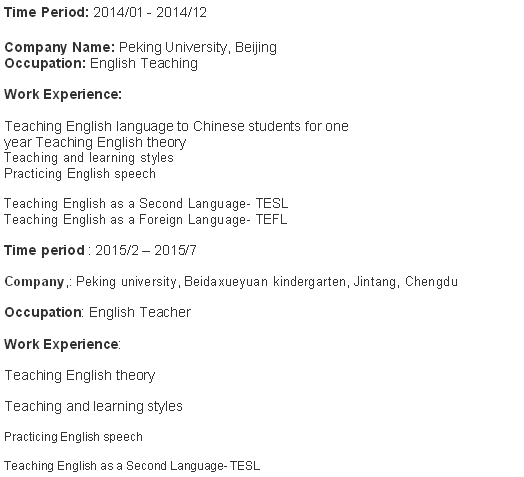The height and width of the screenshot is (477, 524).
Task: Click the date range 2014/01 - 2014/12
Action: (x=150, y=12)
